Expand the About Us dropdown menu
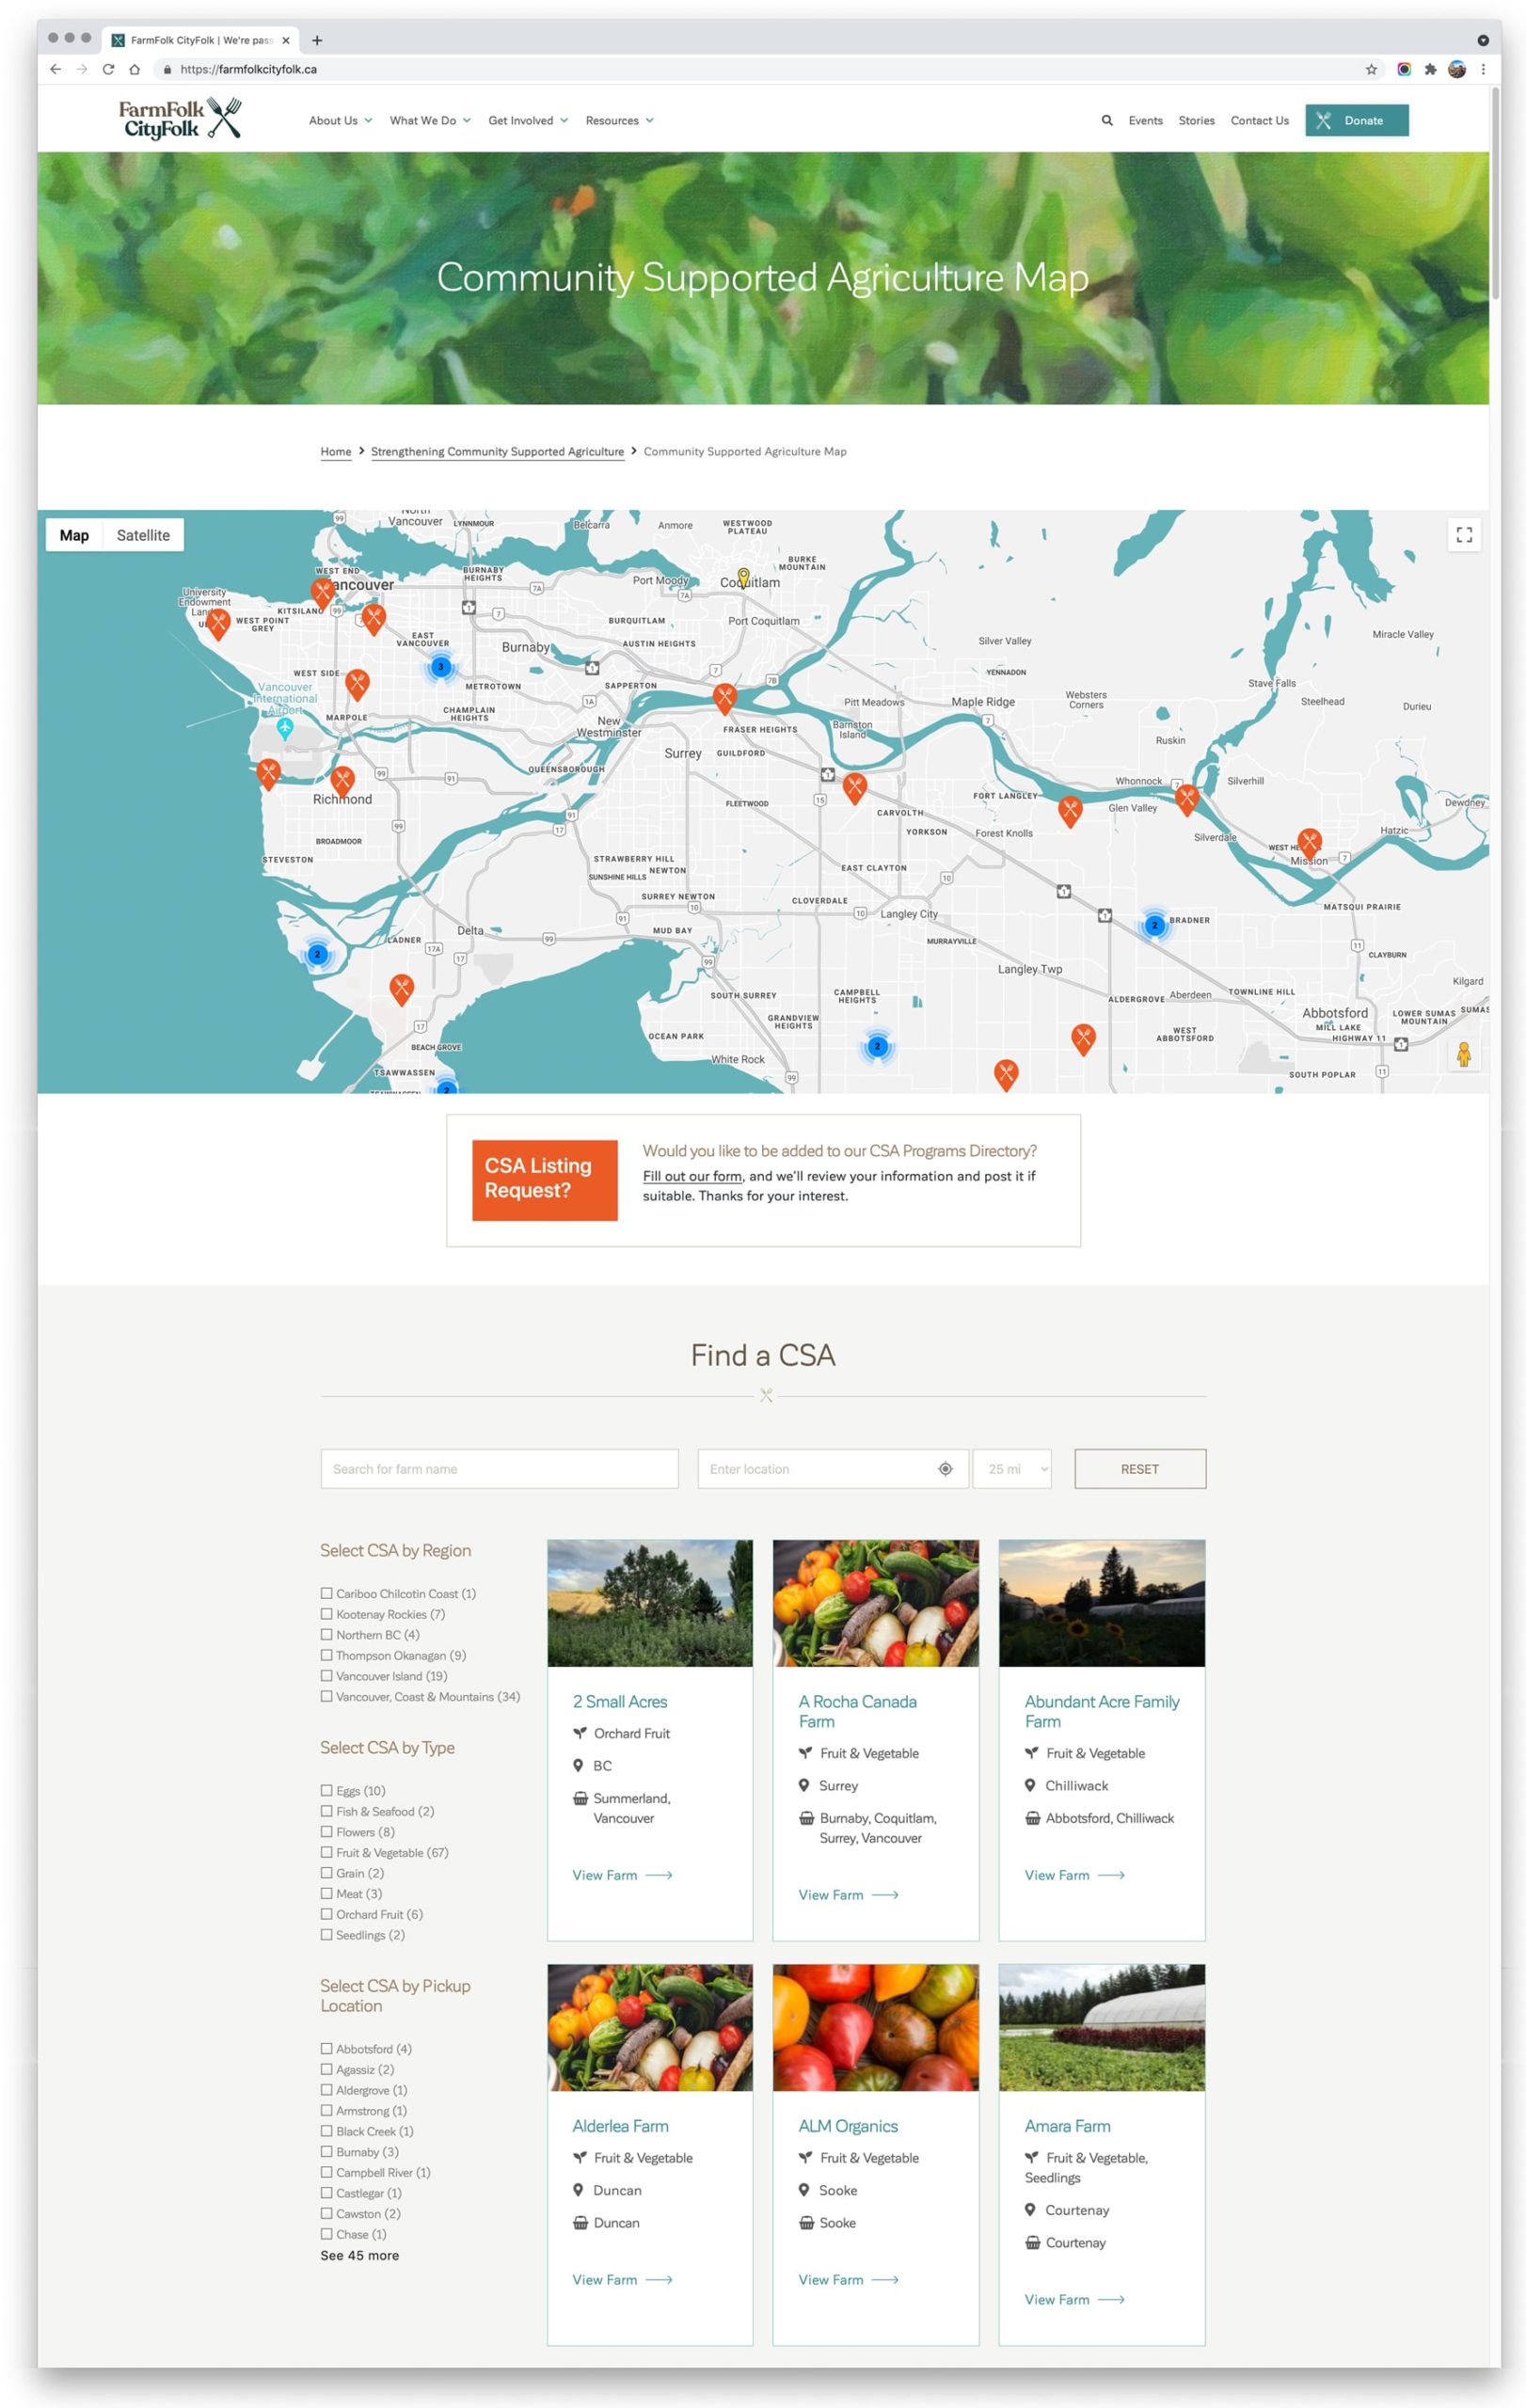This screenshot has height=2408, width=1526. click(x=340, y=120)
